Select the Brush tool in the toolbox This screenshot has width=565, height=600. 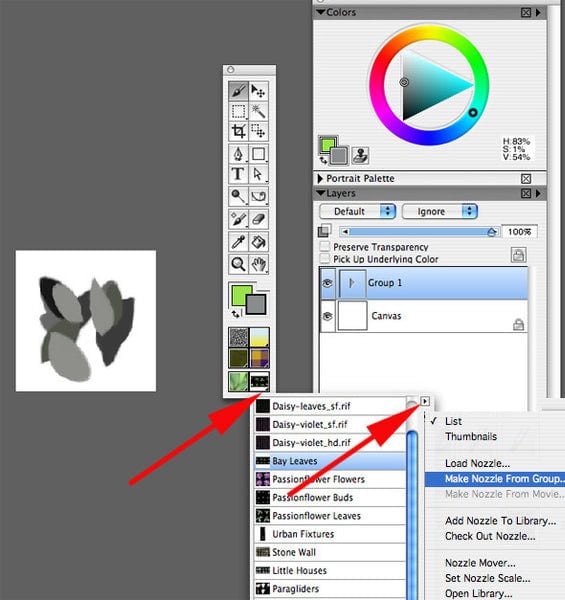tap(238, 91)
